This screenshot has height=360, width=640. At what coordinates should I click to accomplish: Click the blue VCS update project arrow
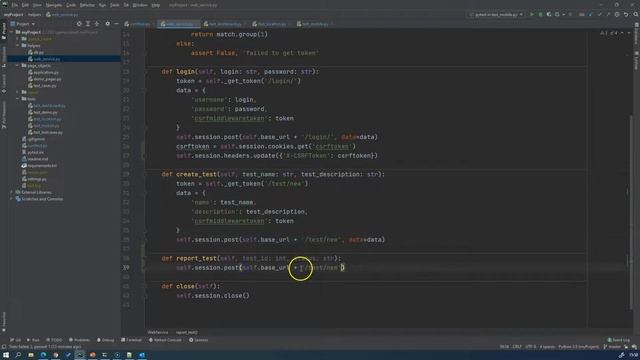click(x=591, y=14)
